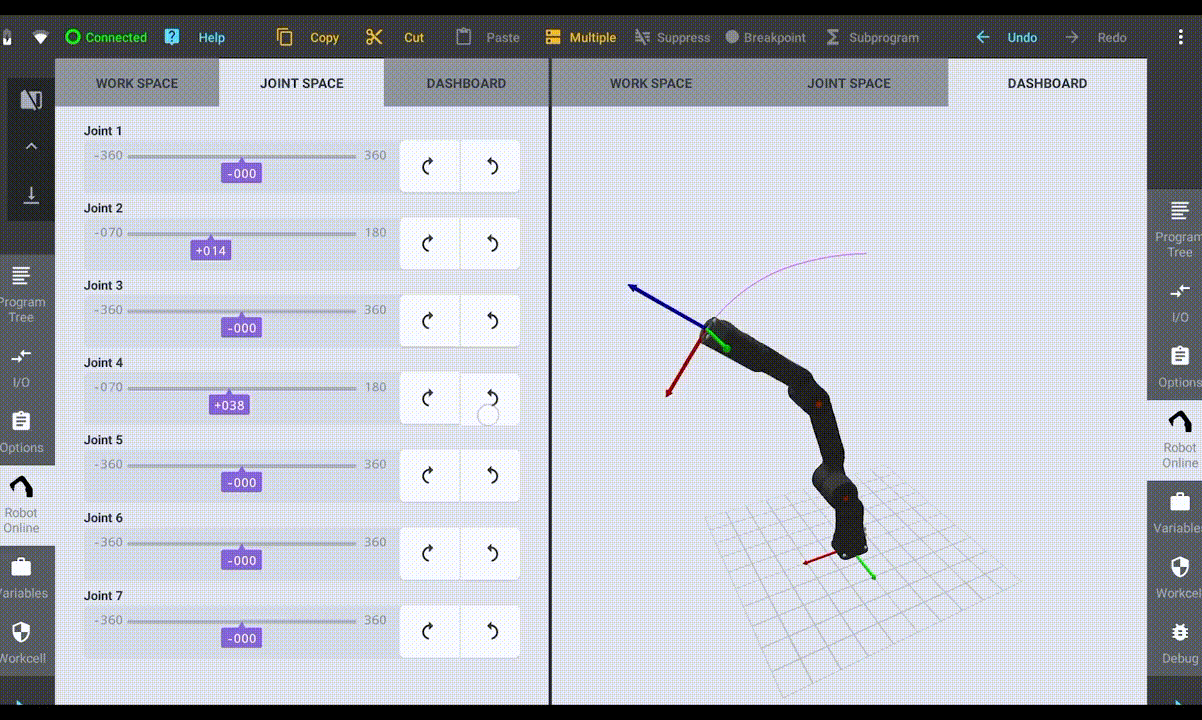Open Program Tree in left sidebar

(21, 293)
